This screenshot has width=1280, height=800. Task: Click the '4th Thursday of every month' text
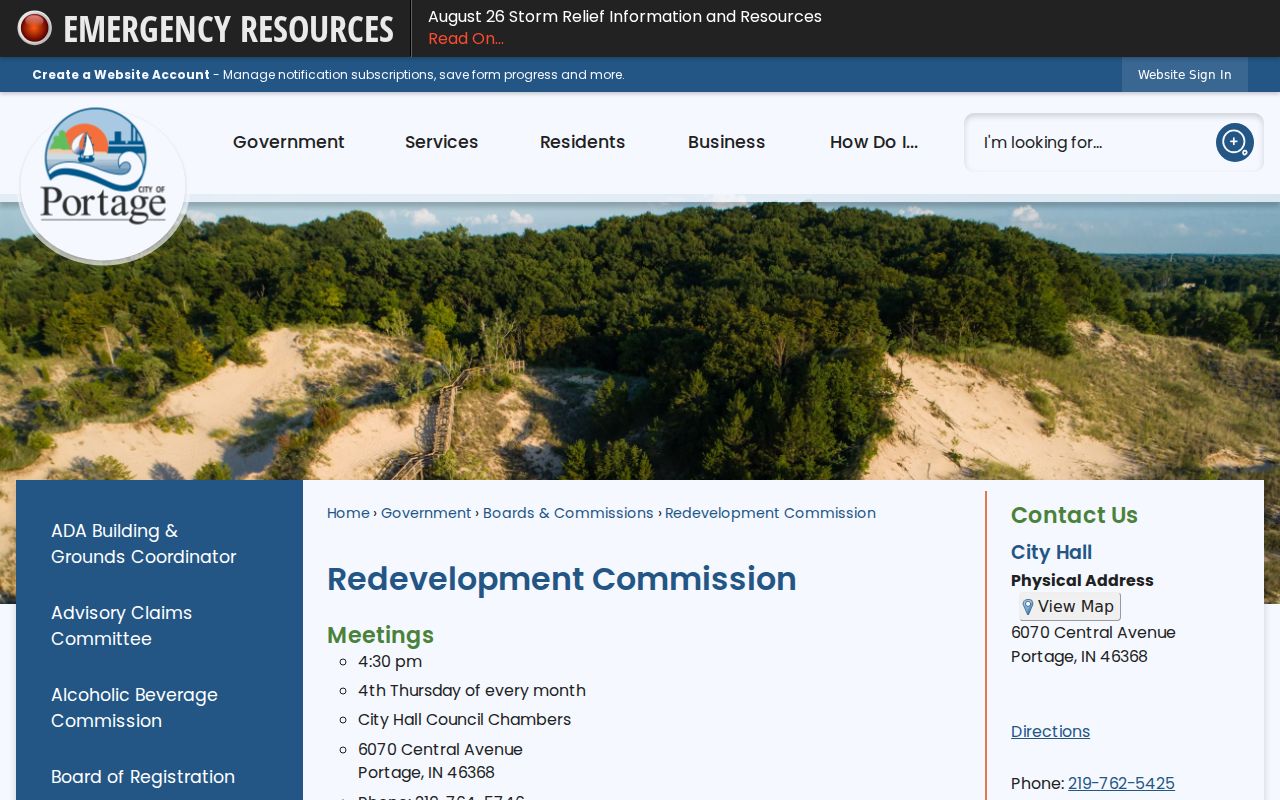[x=472, y=691]
